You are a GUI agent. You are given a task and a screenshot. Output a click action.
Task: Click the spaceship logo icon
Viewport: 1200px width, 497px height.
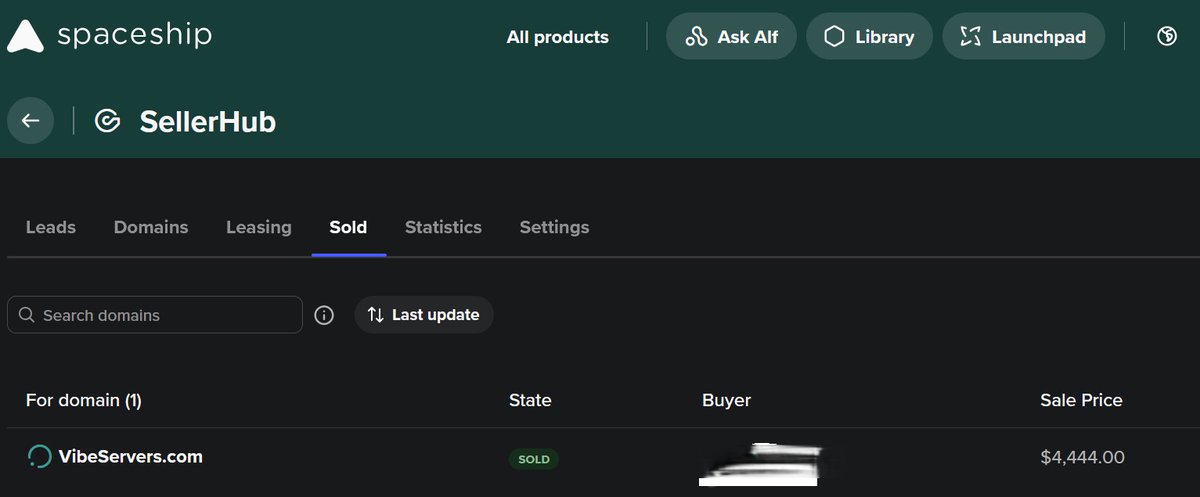(x=25, y=37)
